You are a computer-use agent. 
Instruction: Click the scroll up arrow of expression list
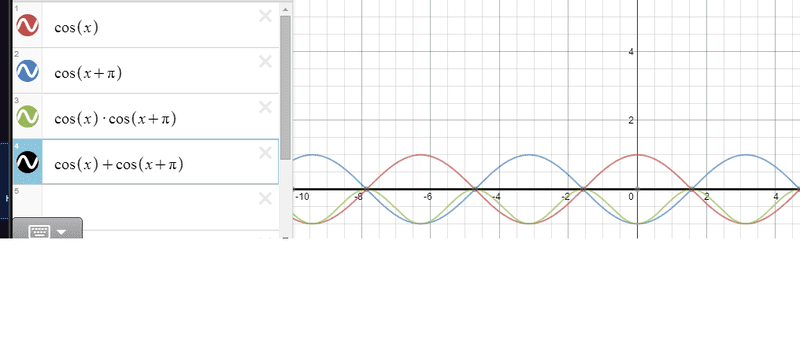285,9
